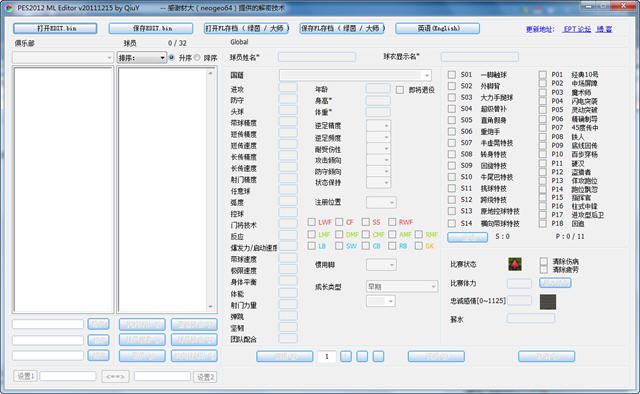Check the RMF position checkbox
The width and height of the screenshot is (640, 394).
418,234
